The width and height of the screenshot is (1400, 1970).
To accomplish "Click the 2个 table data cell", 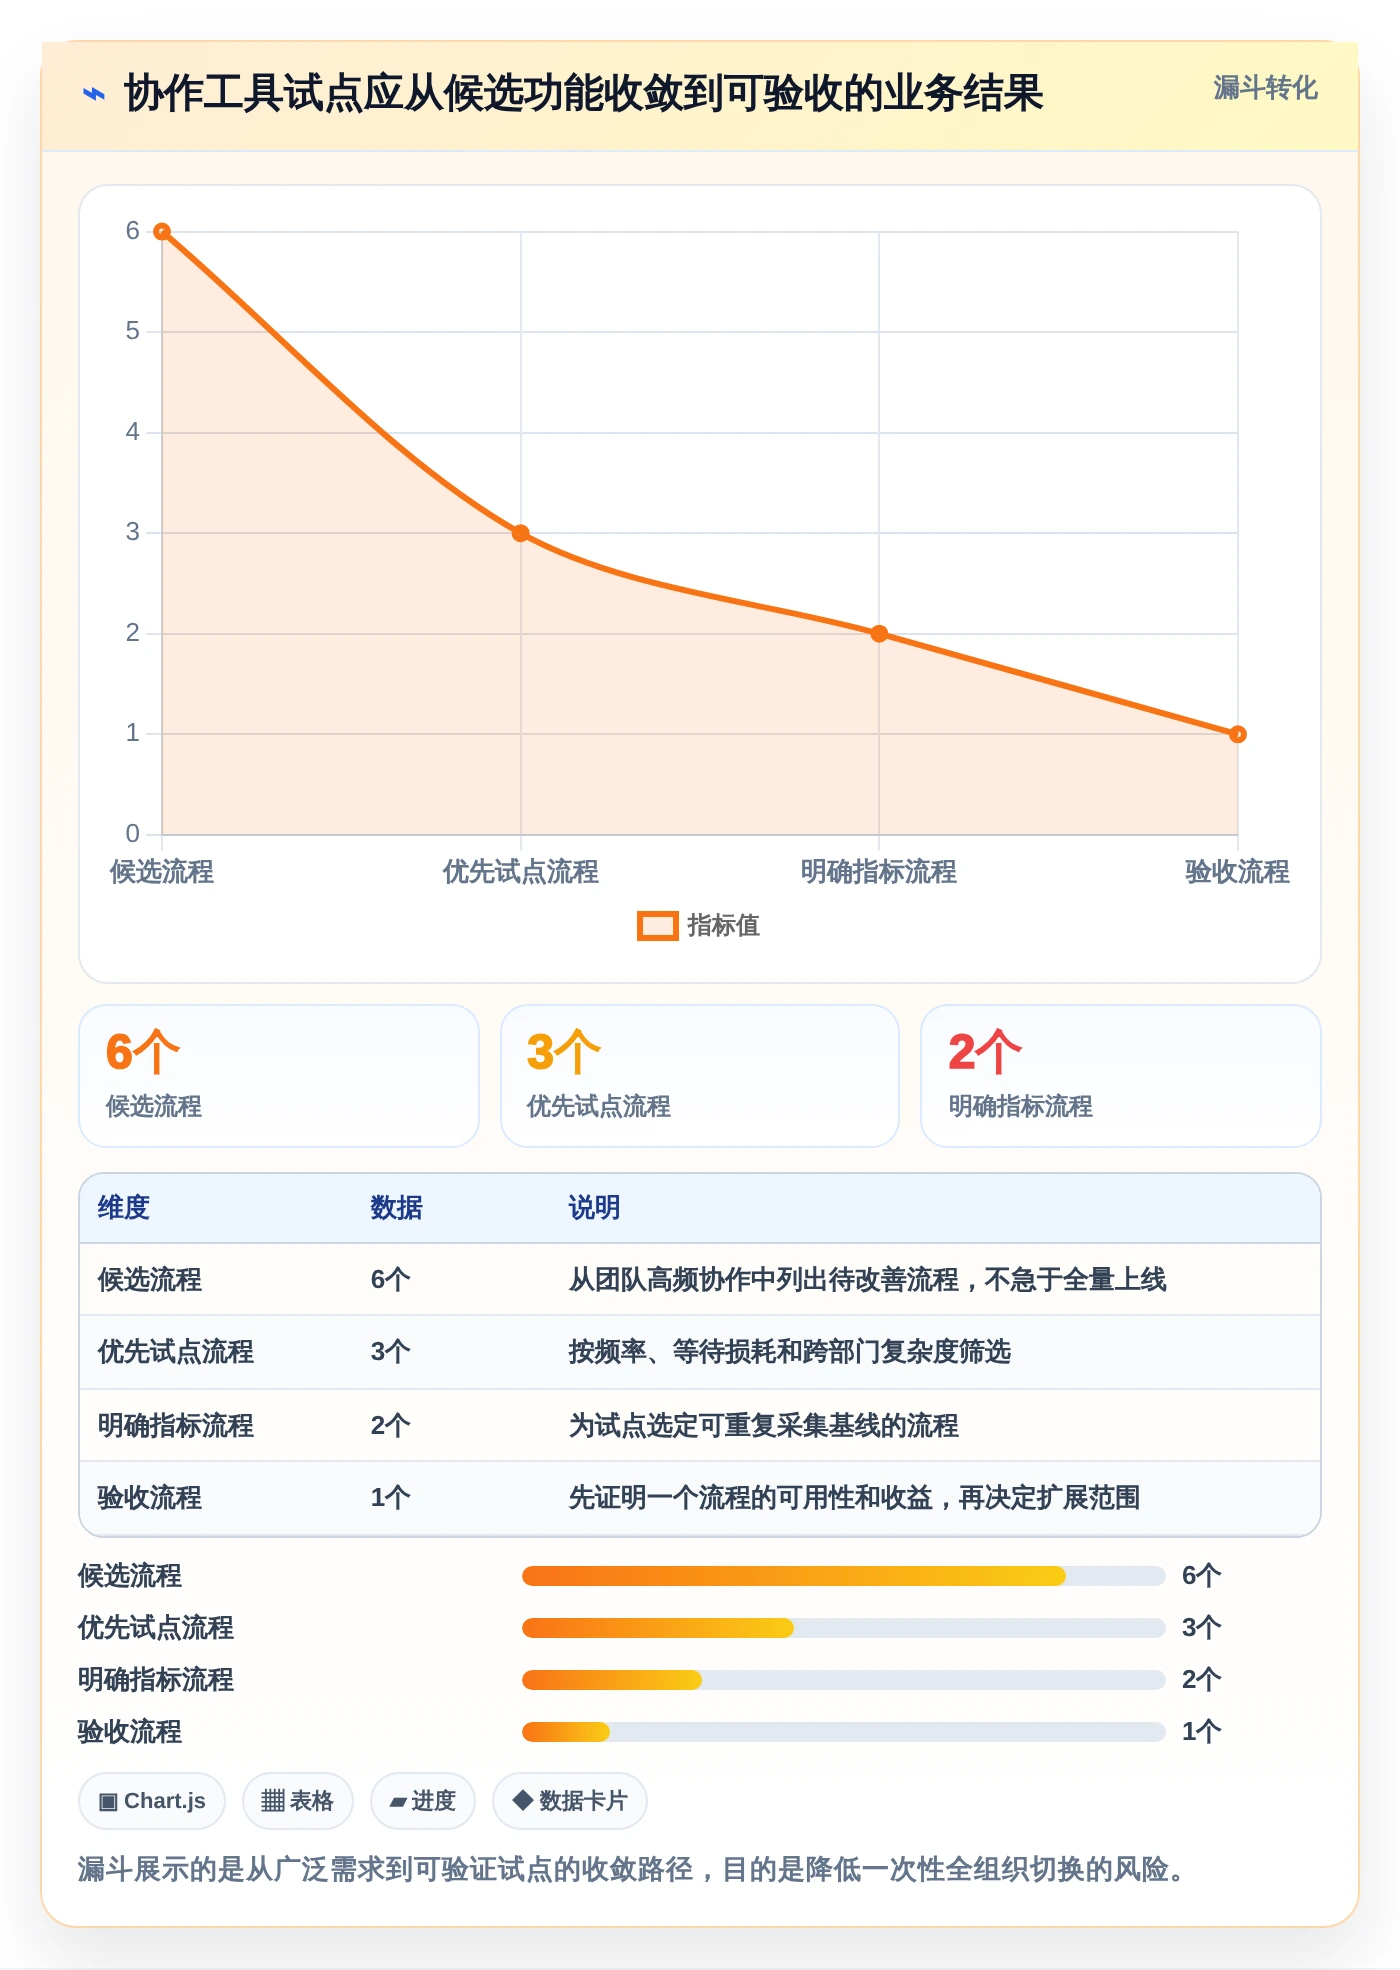I will pos(390,1426).
